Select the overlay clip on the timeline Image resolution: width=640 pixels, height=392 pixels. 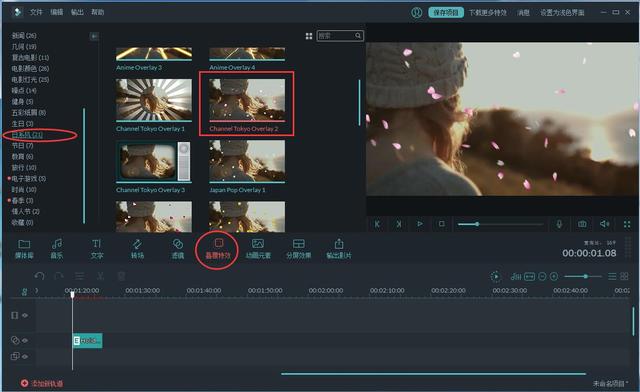pyautogui.click(x=87, y=341)
